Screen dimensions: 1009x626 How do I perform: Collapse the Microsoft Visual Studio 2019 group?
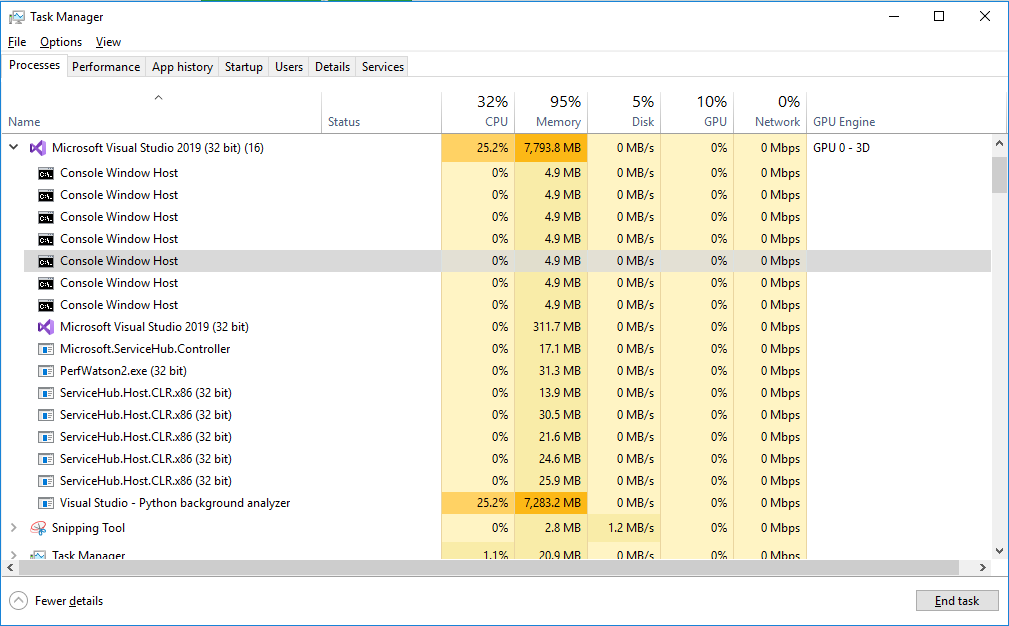pos(13,147)
